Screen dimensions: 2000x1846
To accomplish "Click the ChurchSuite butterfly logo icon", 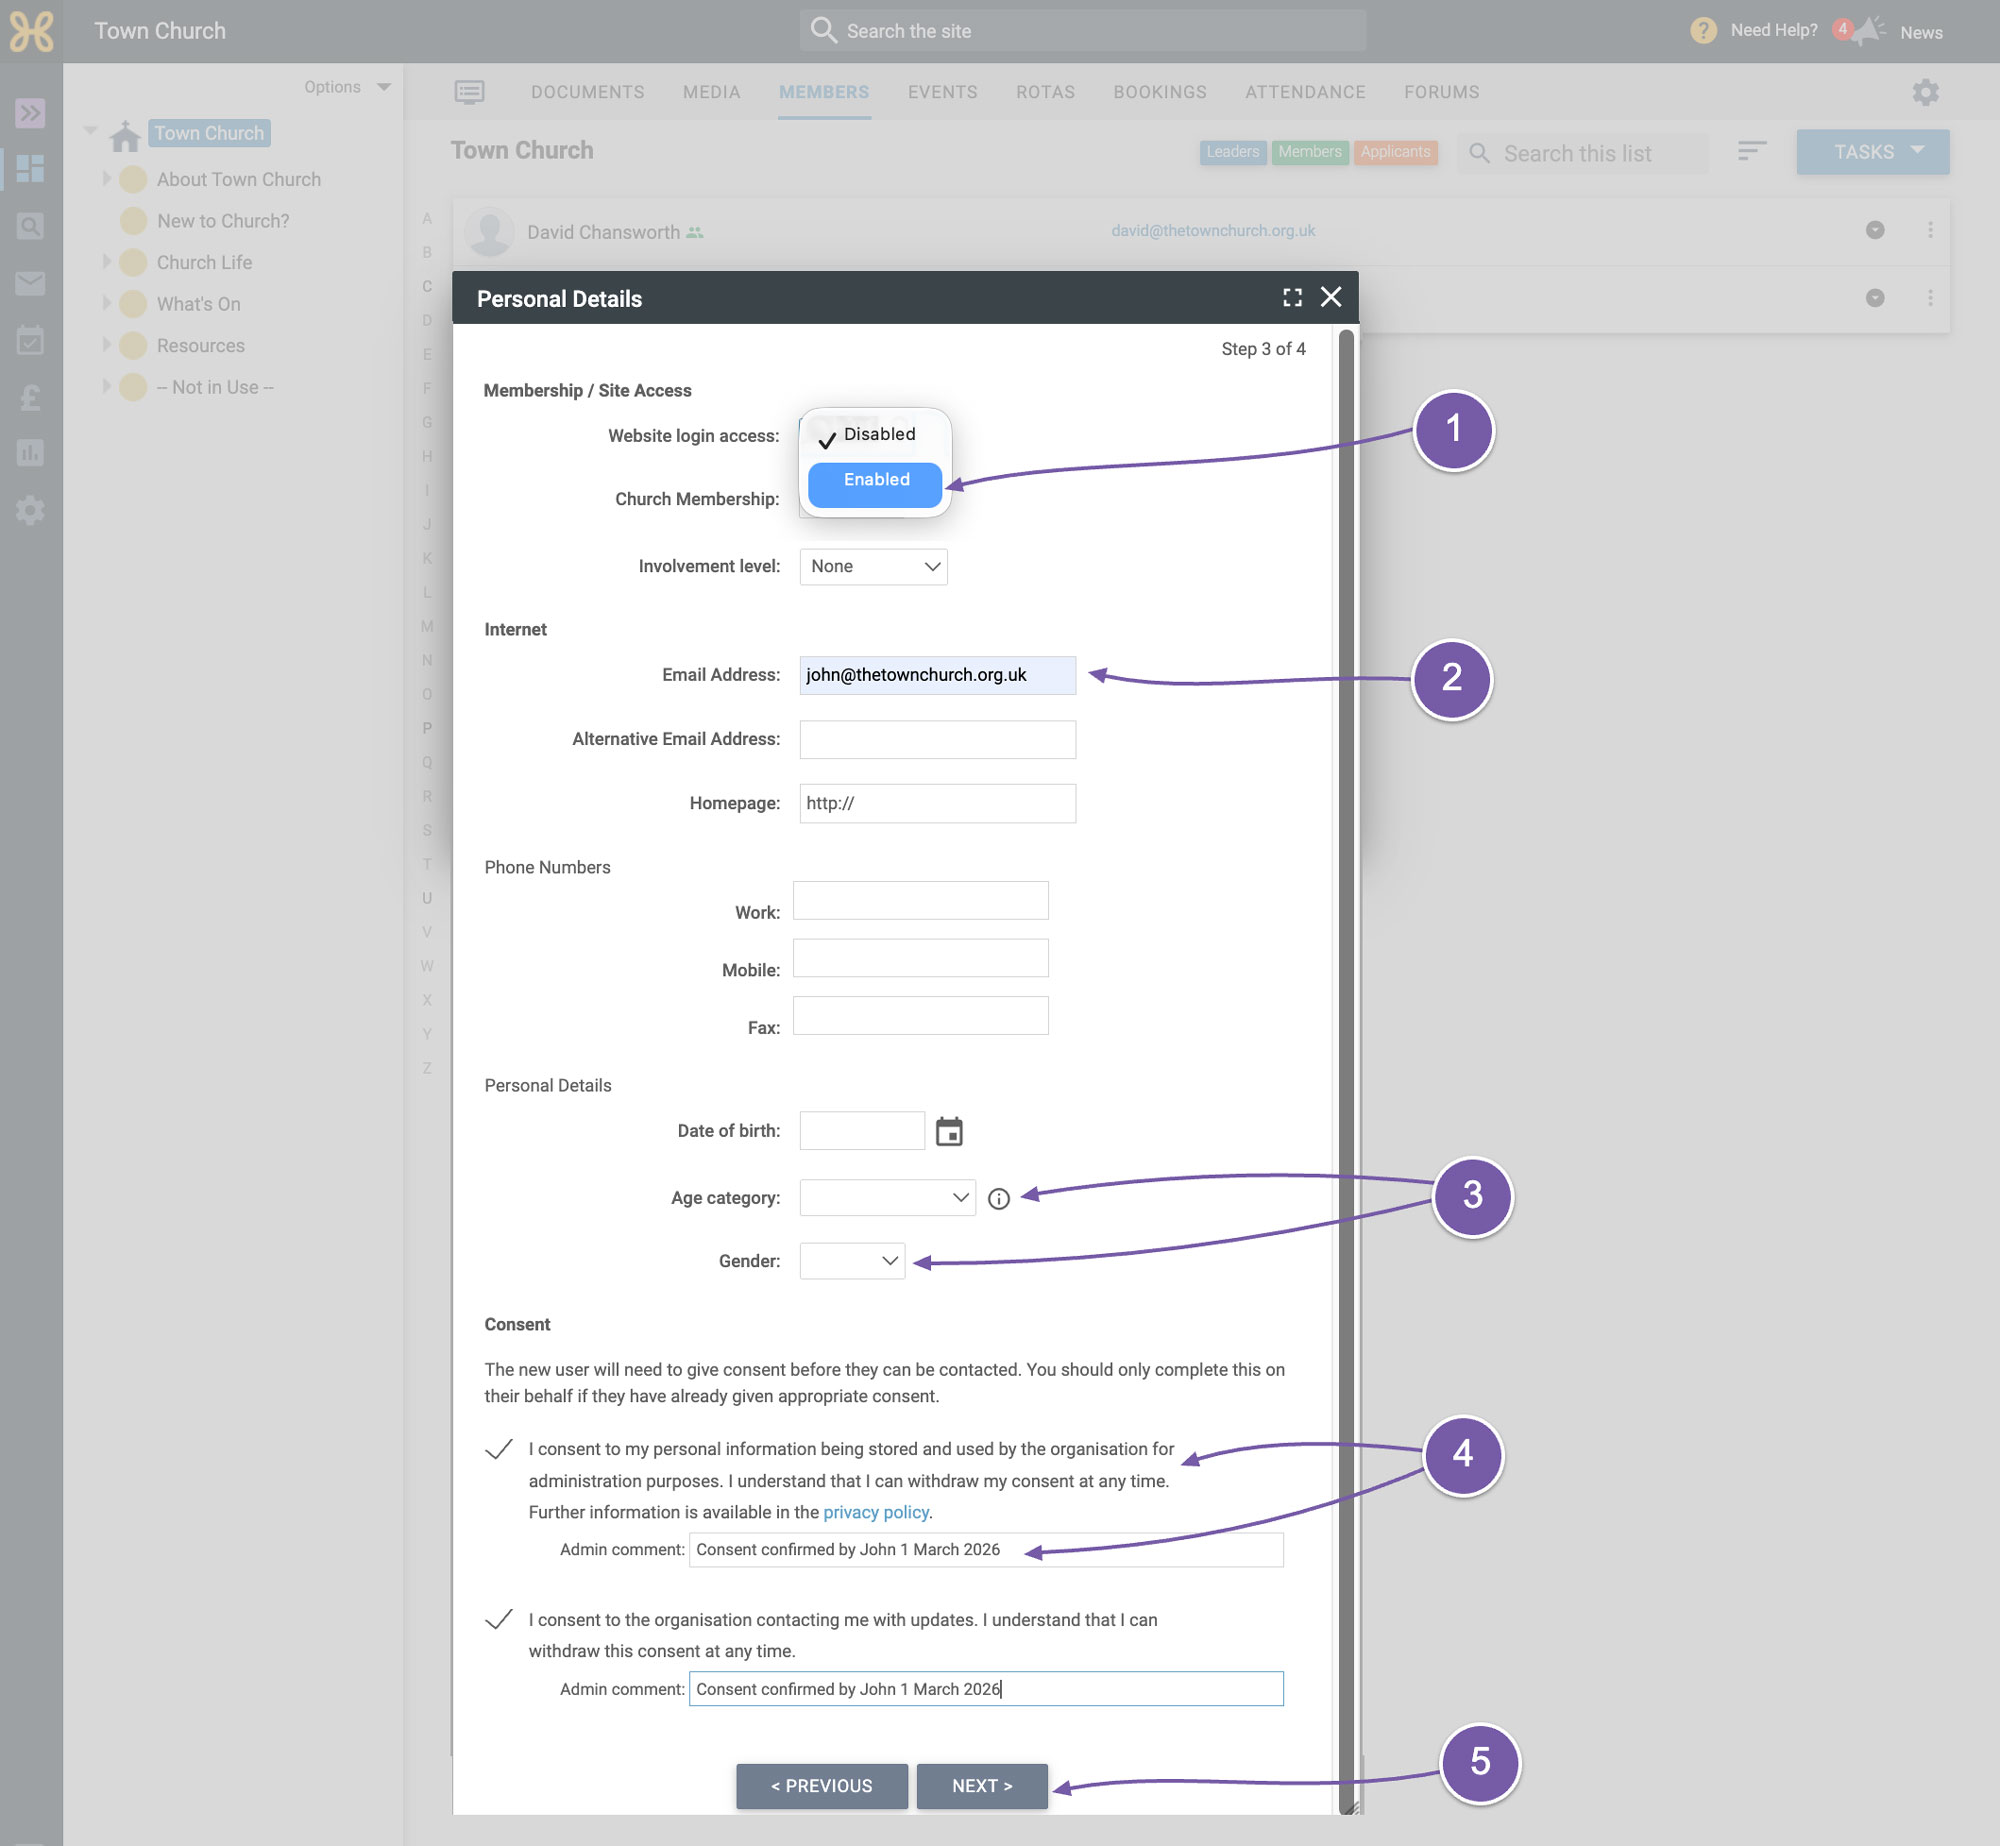I will click(31, 31).
